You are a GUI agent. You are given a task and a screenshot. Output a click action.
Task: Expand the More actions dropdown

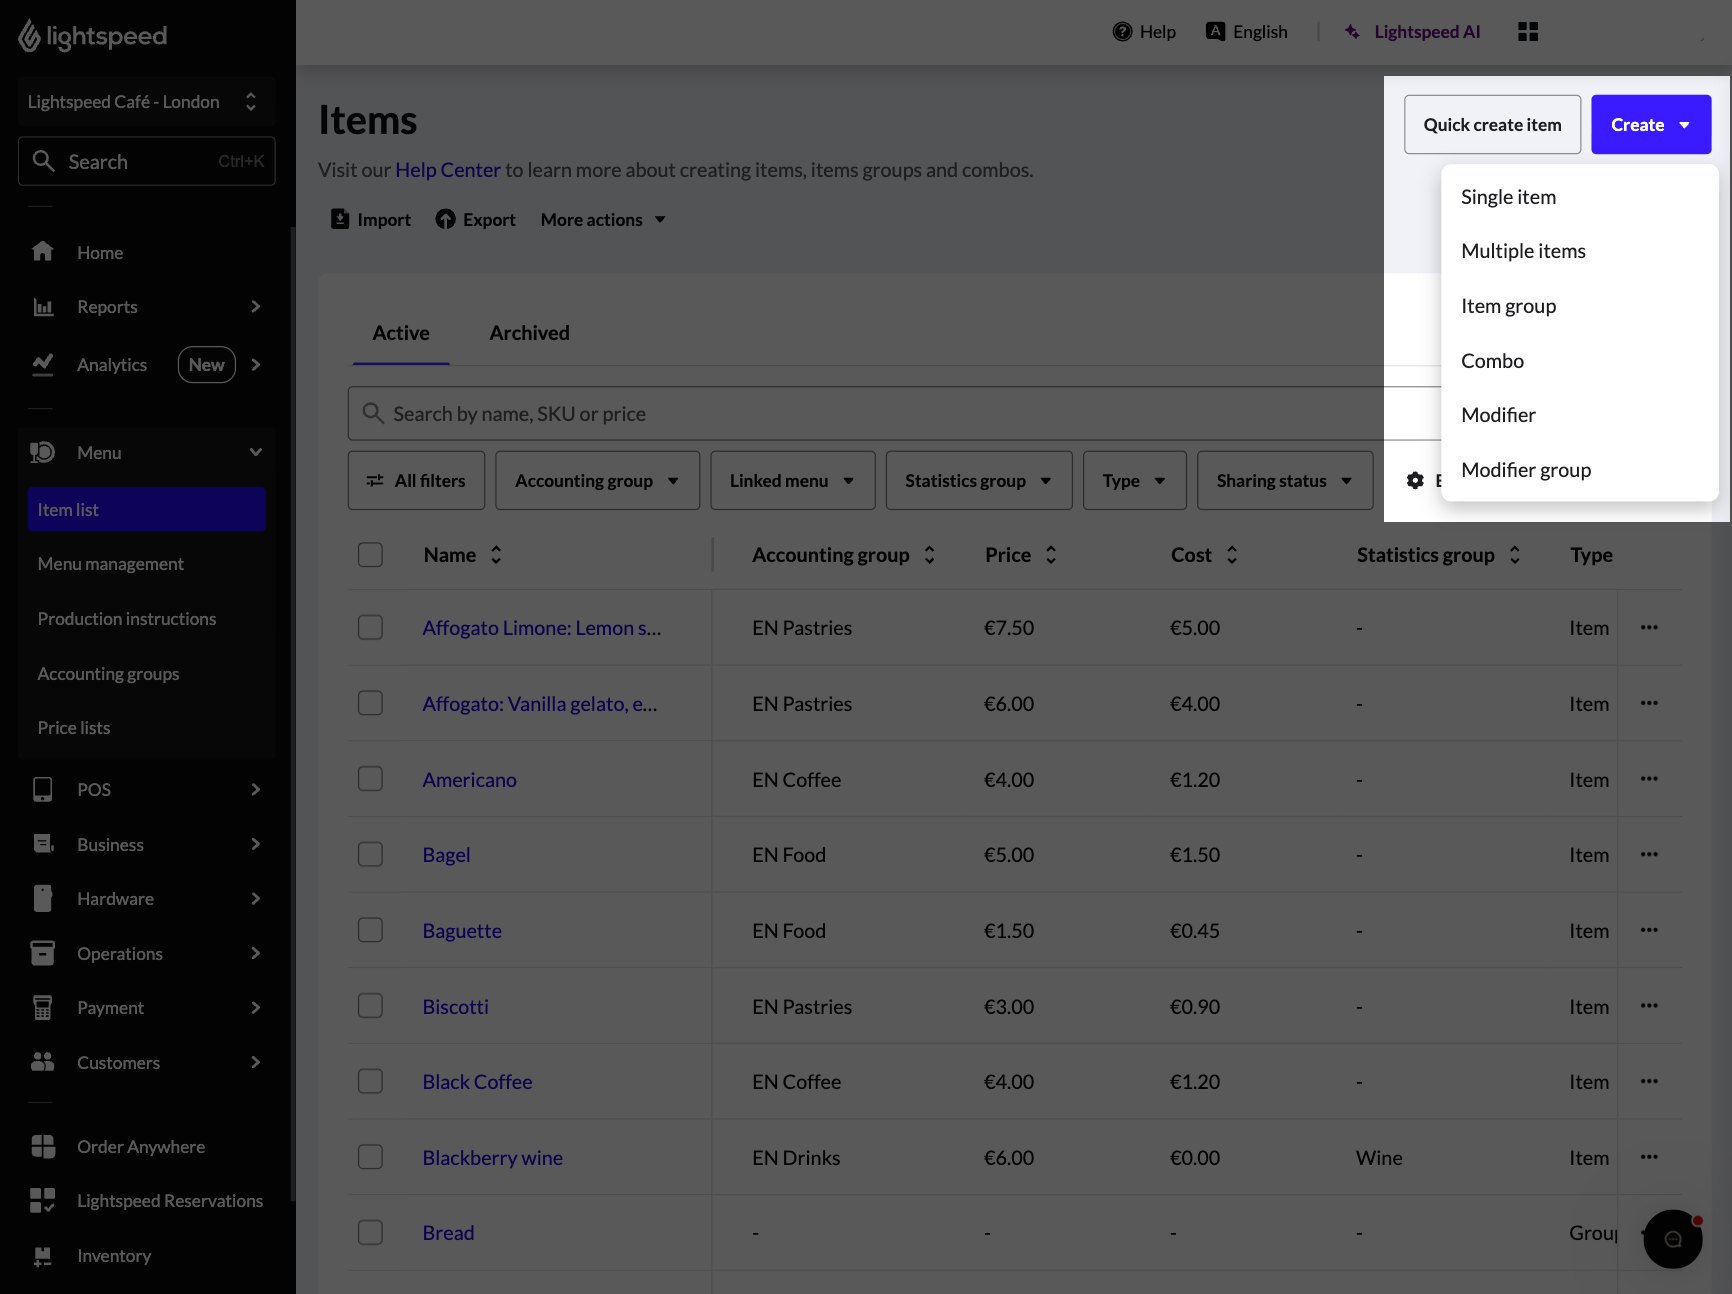click(603, 220)
